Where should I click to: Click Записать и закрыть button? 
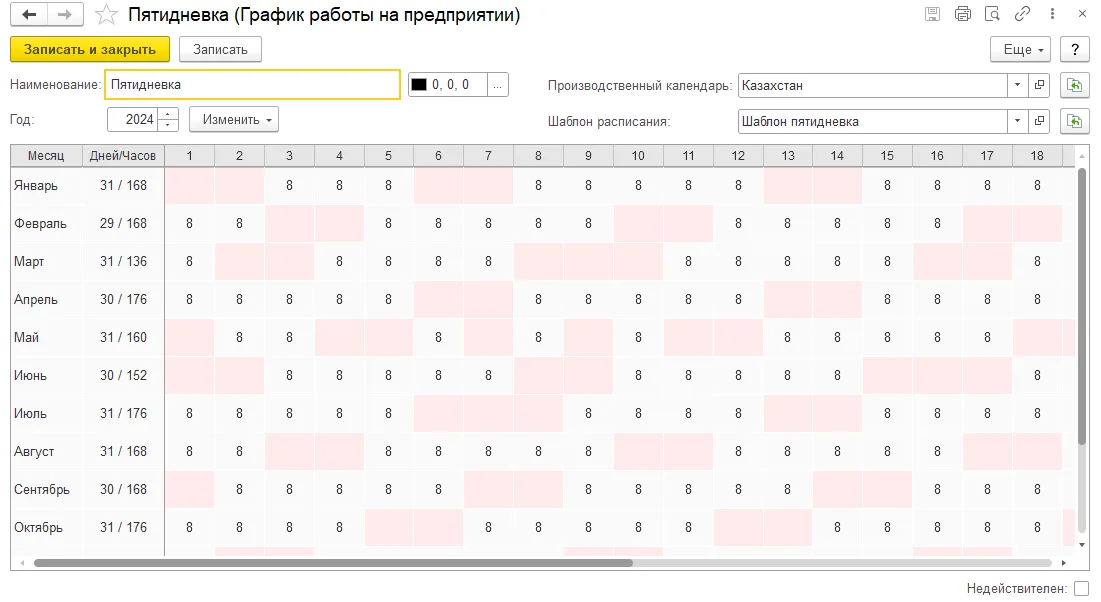pos(90,49)
